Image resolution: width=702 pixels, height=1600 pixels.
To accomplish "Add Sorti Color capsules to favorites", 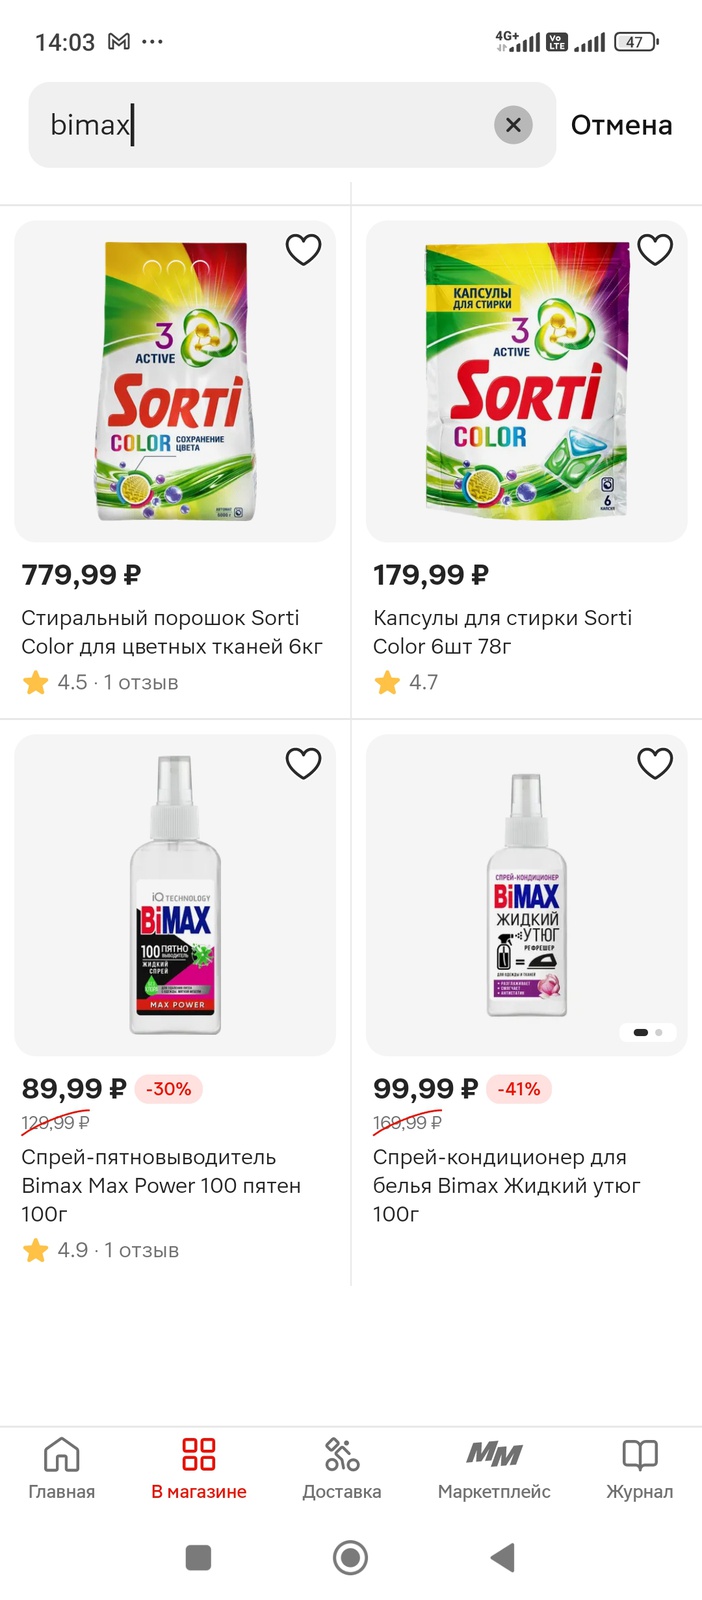I will coord(655,249).
